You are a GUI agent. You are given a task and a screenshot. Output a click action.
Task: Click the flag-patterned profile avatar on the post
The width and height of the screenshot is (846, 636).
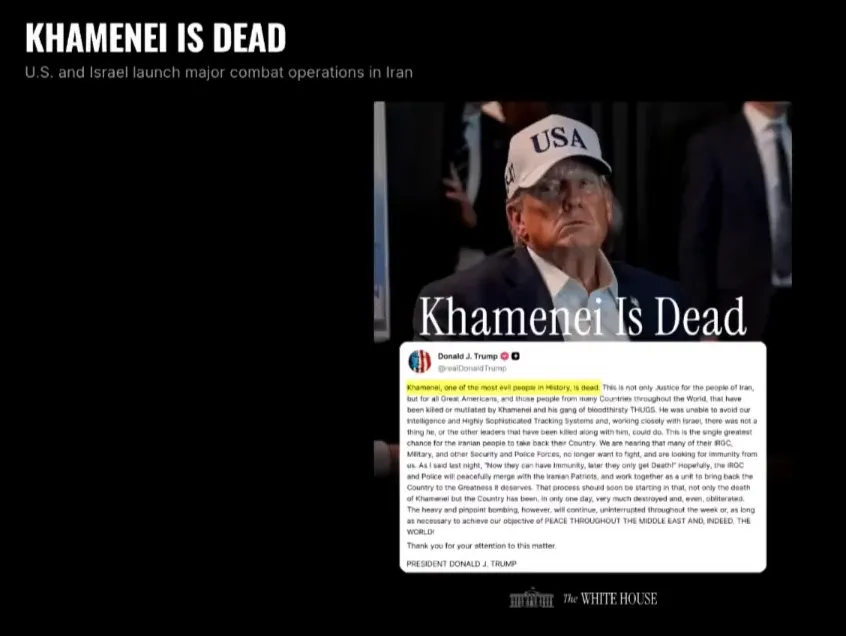point(420,361)
